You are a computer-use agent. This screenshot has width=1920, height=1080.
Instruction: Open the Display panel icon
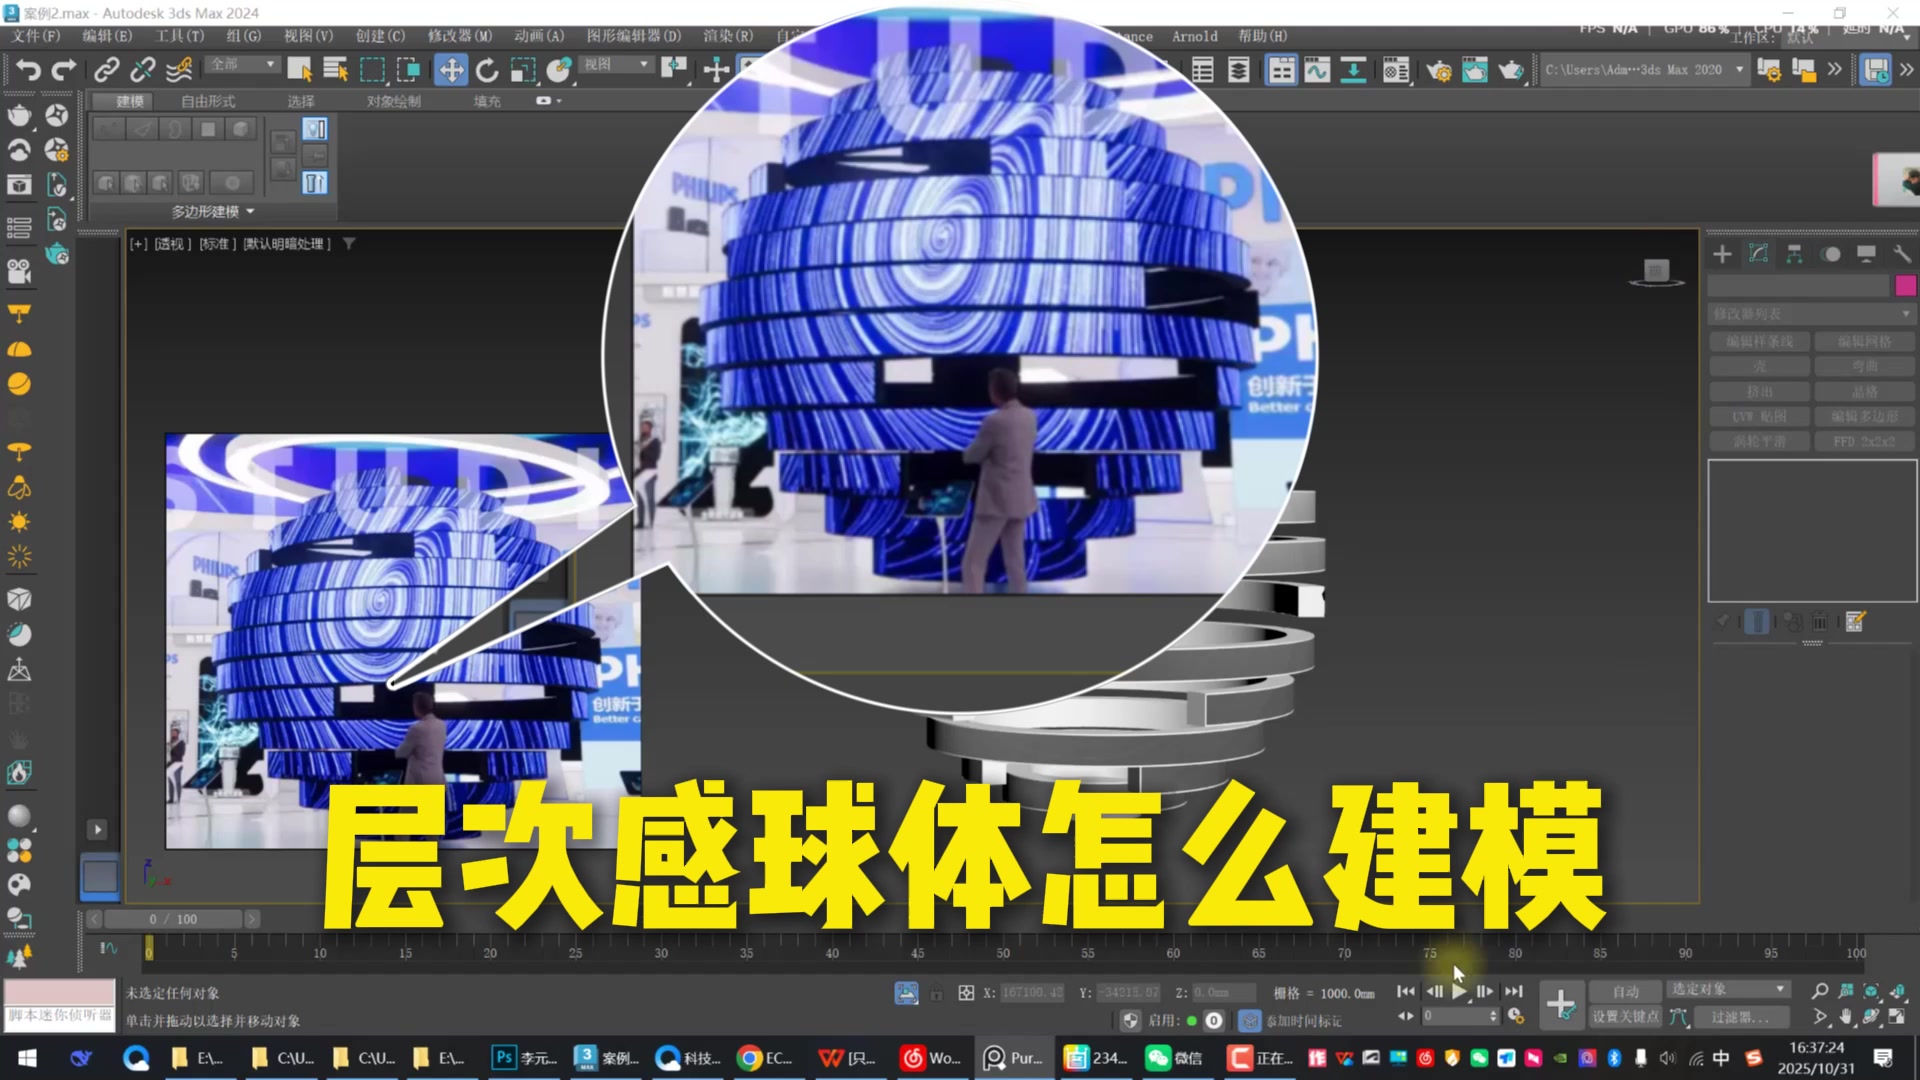click(x=1866, y=254)
